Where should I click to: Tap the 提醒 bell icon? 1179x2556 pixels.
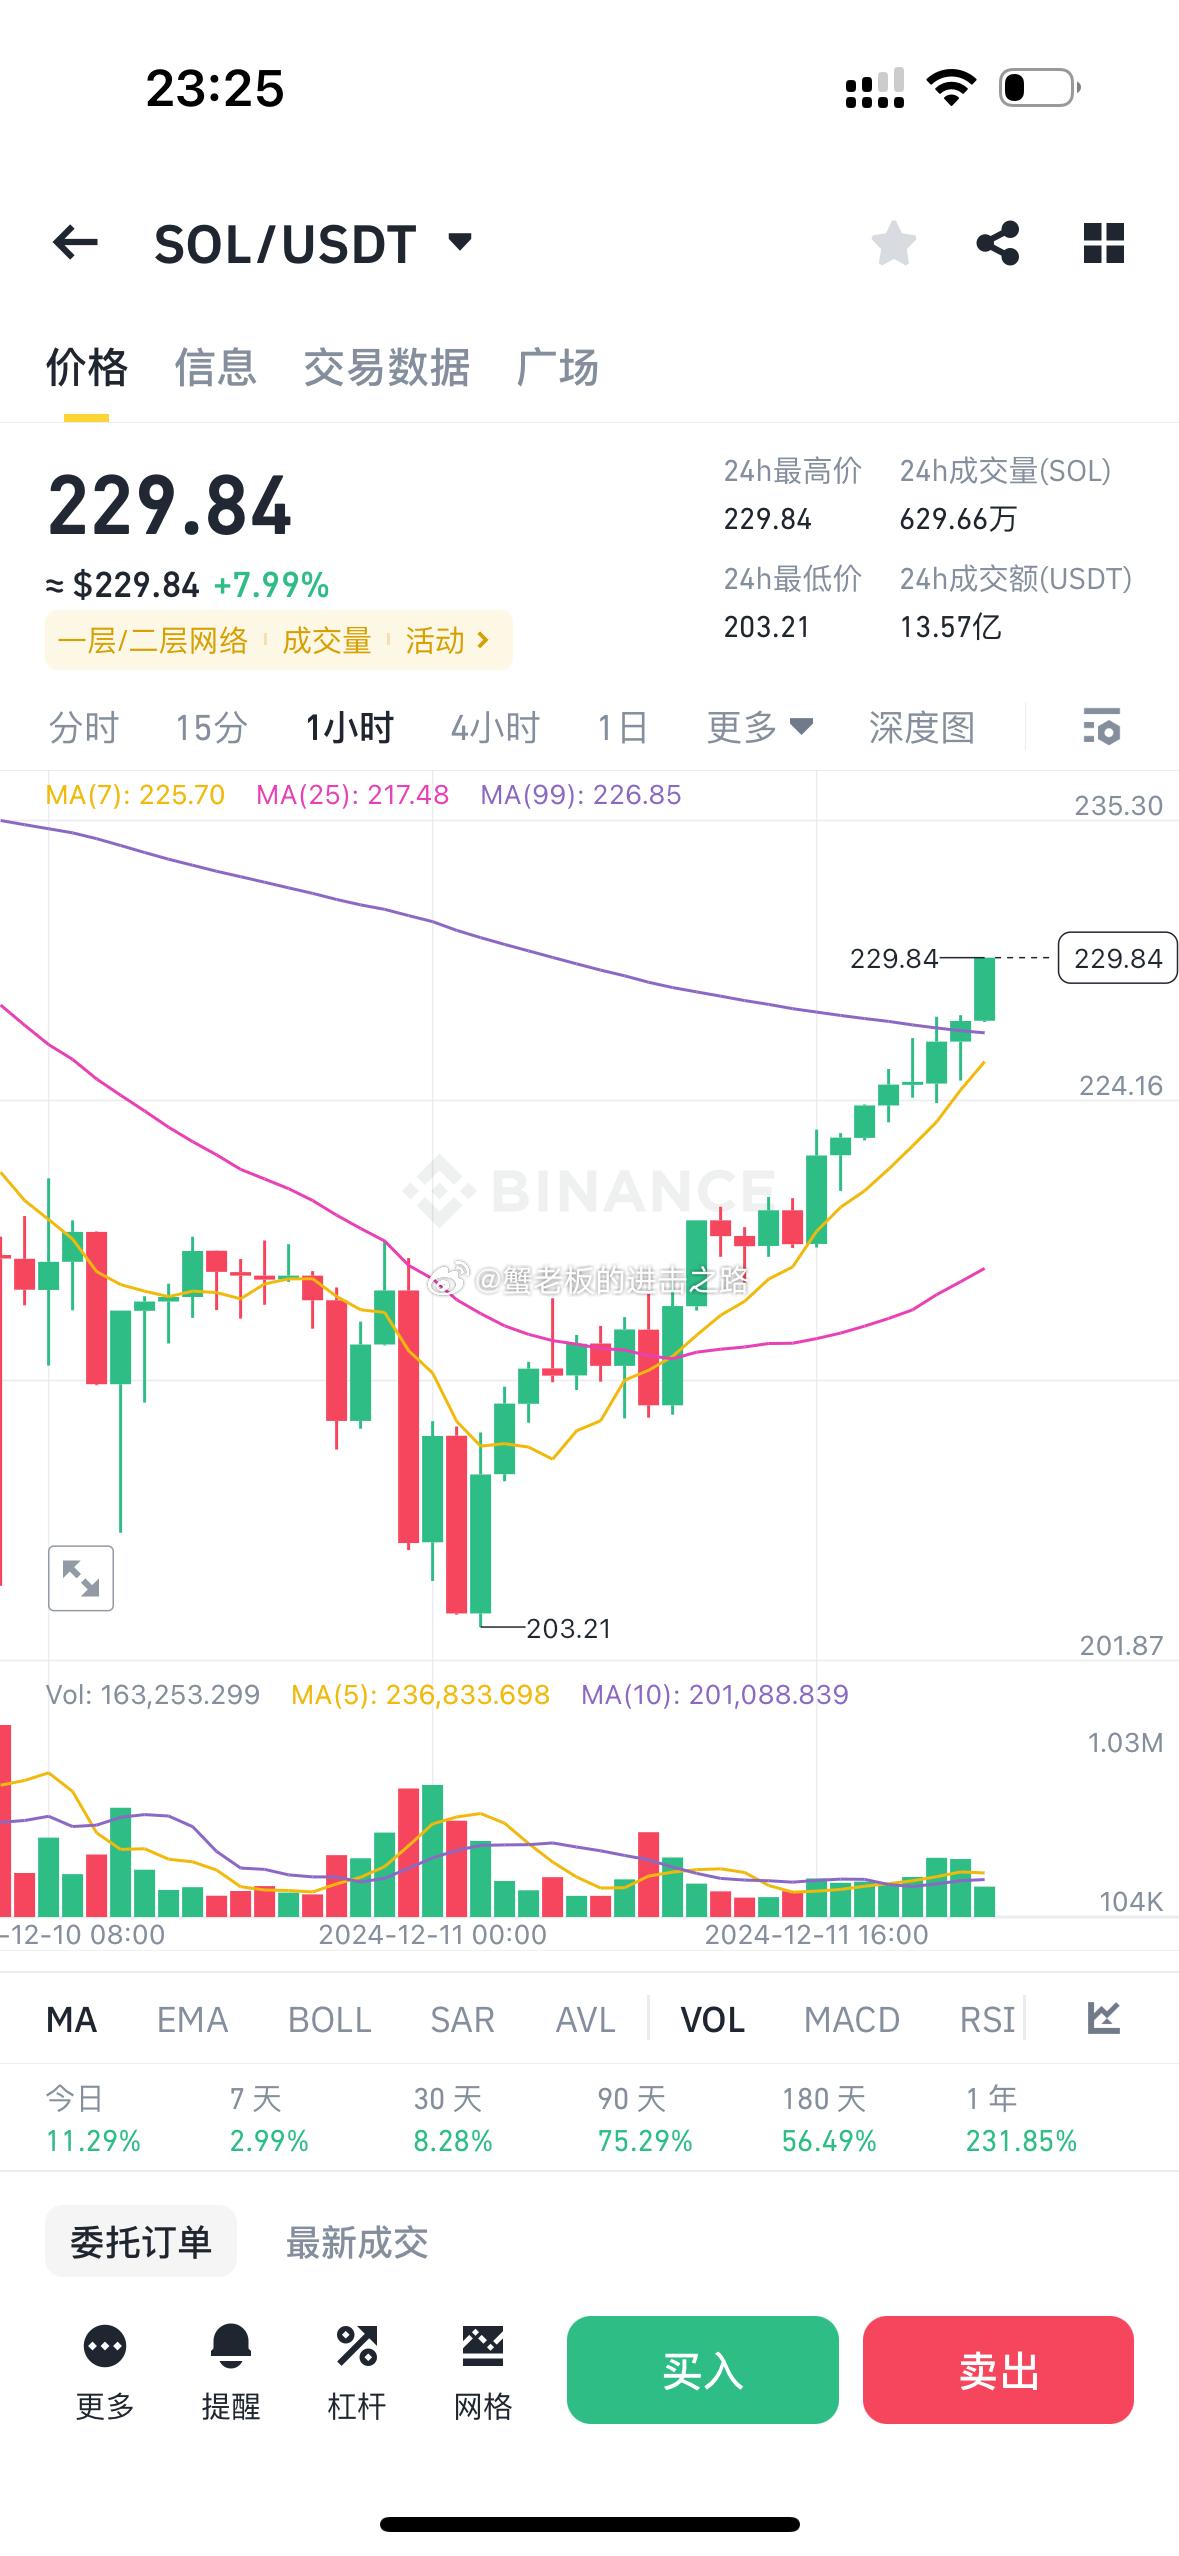click(x=230, y=2368)
